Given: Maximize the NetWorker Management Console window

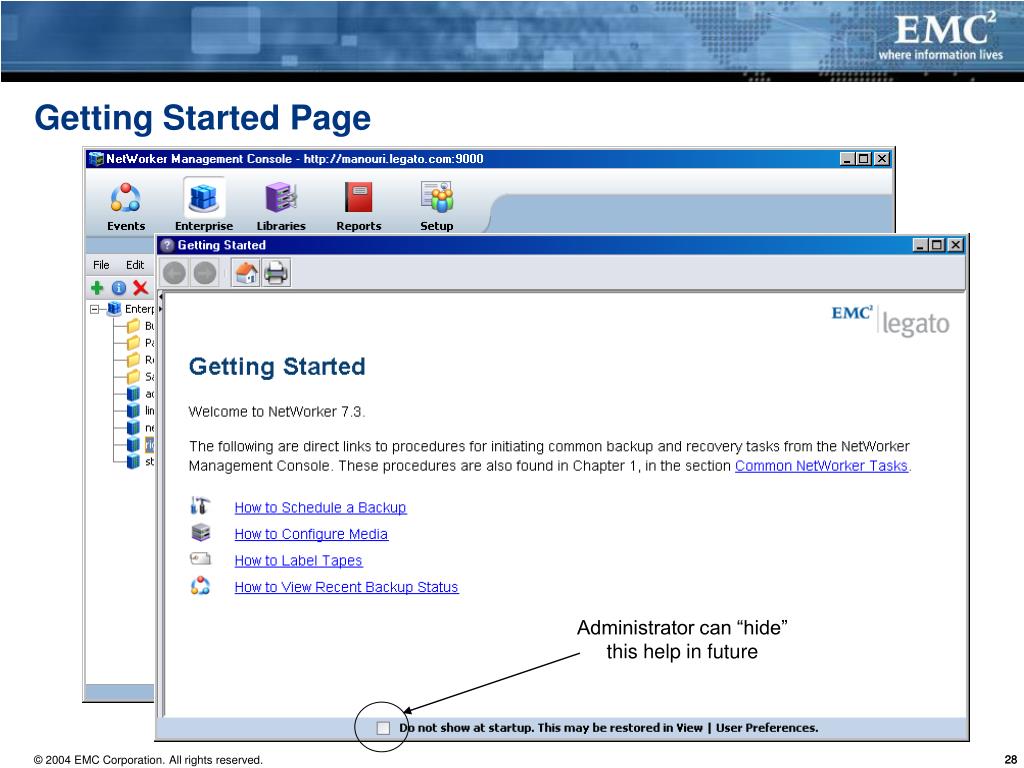Looking at the screenshot, I should (x=864, y=159).
